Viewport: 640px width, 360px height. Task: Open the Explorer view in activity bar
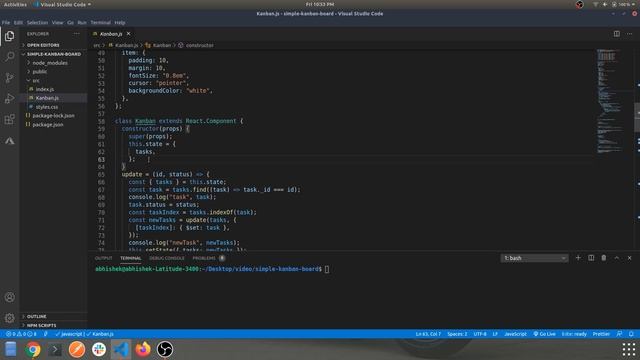9,36
